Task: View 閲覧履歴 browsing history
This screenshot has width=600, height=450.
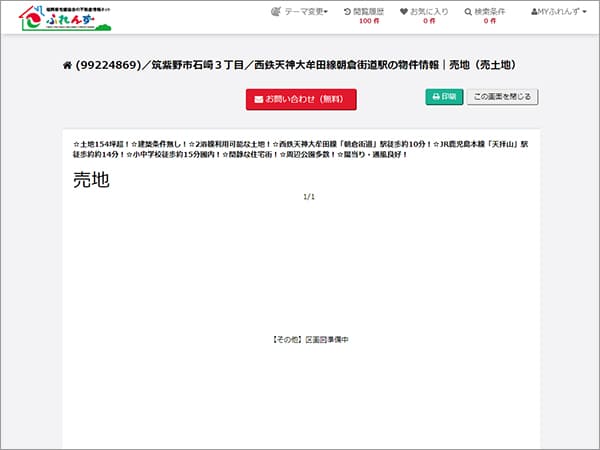Action: tap(364, 12)
